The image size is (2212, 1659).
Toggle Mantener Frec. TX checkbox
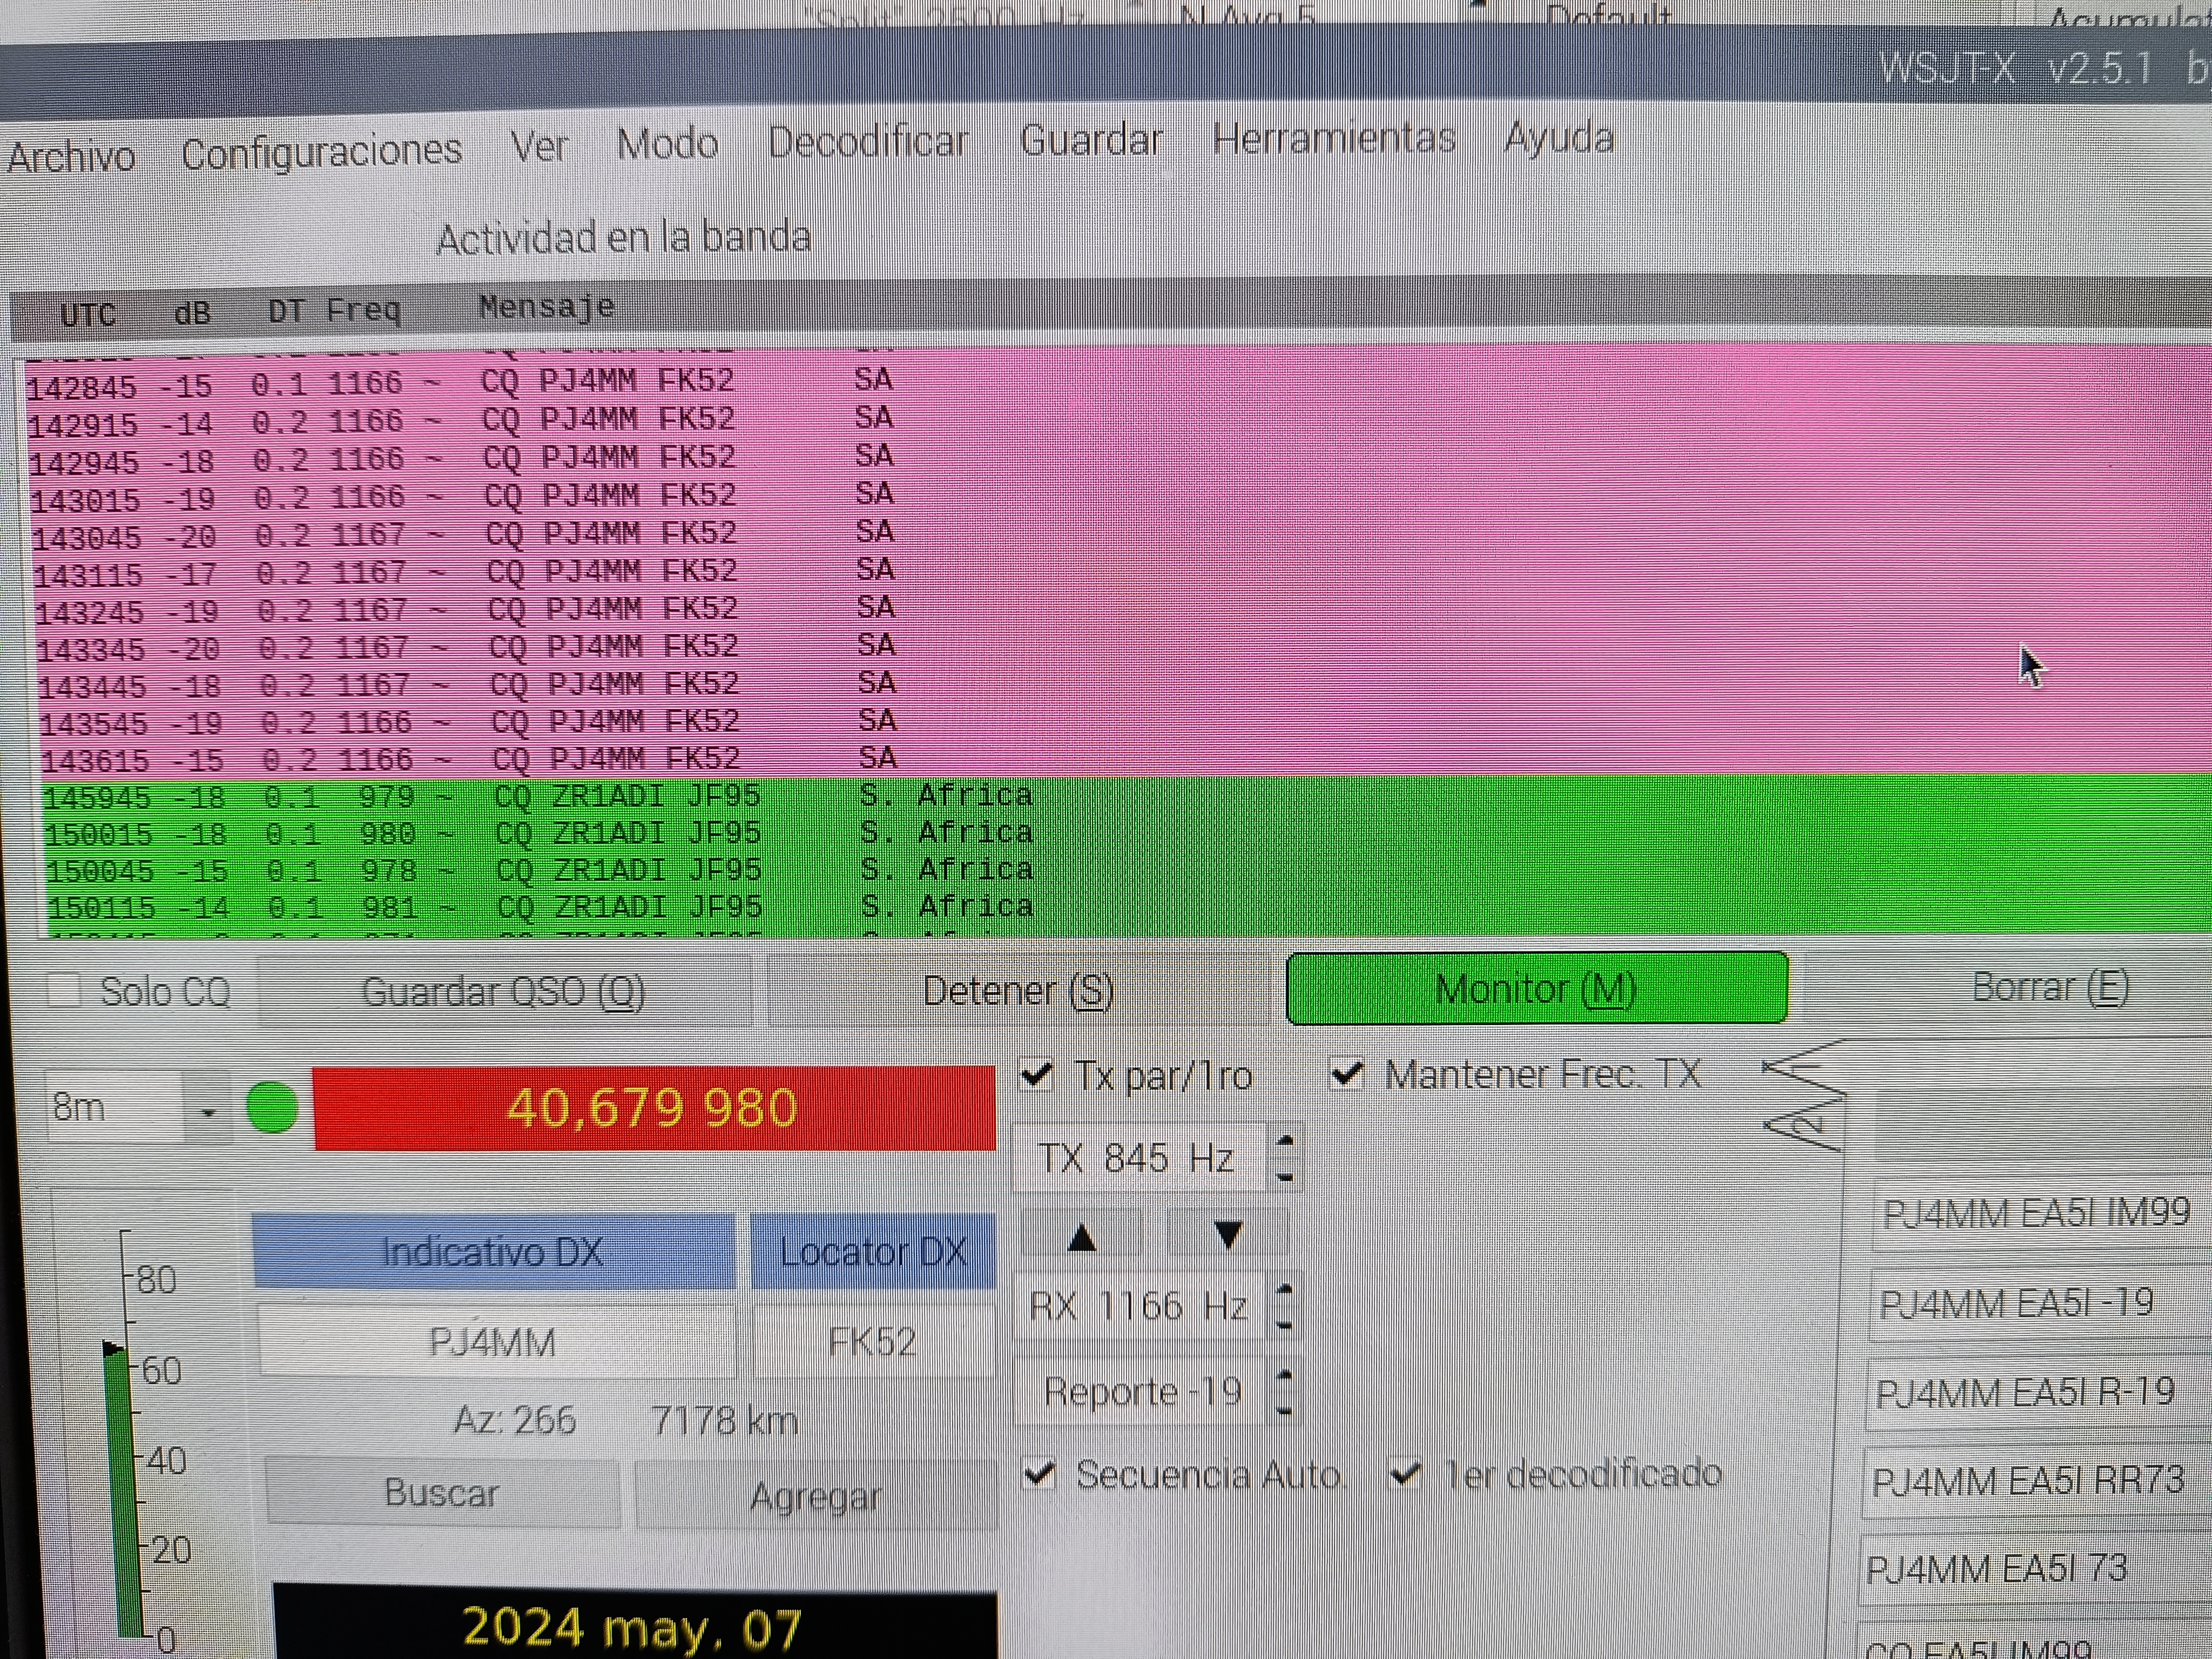1347,1074
